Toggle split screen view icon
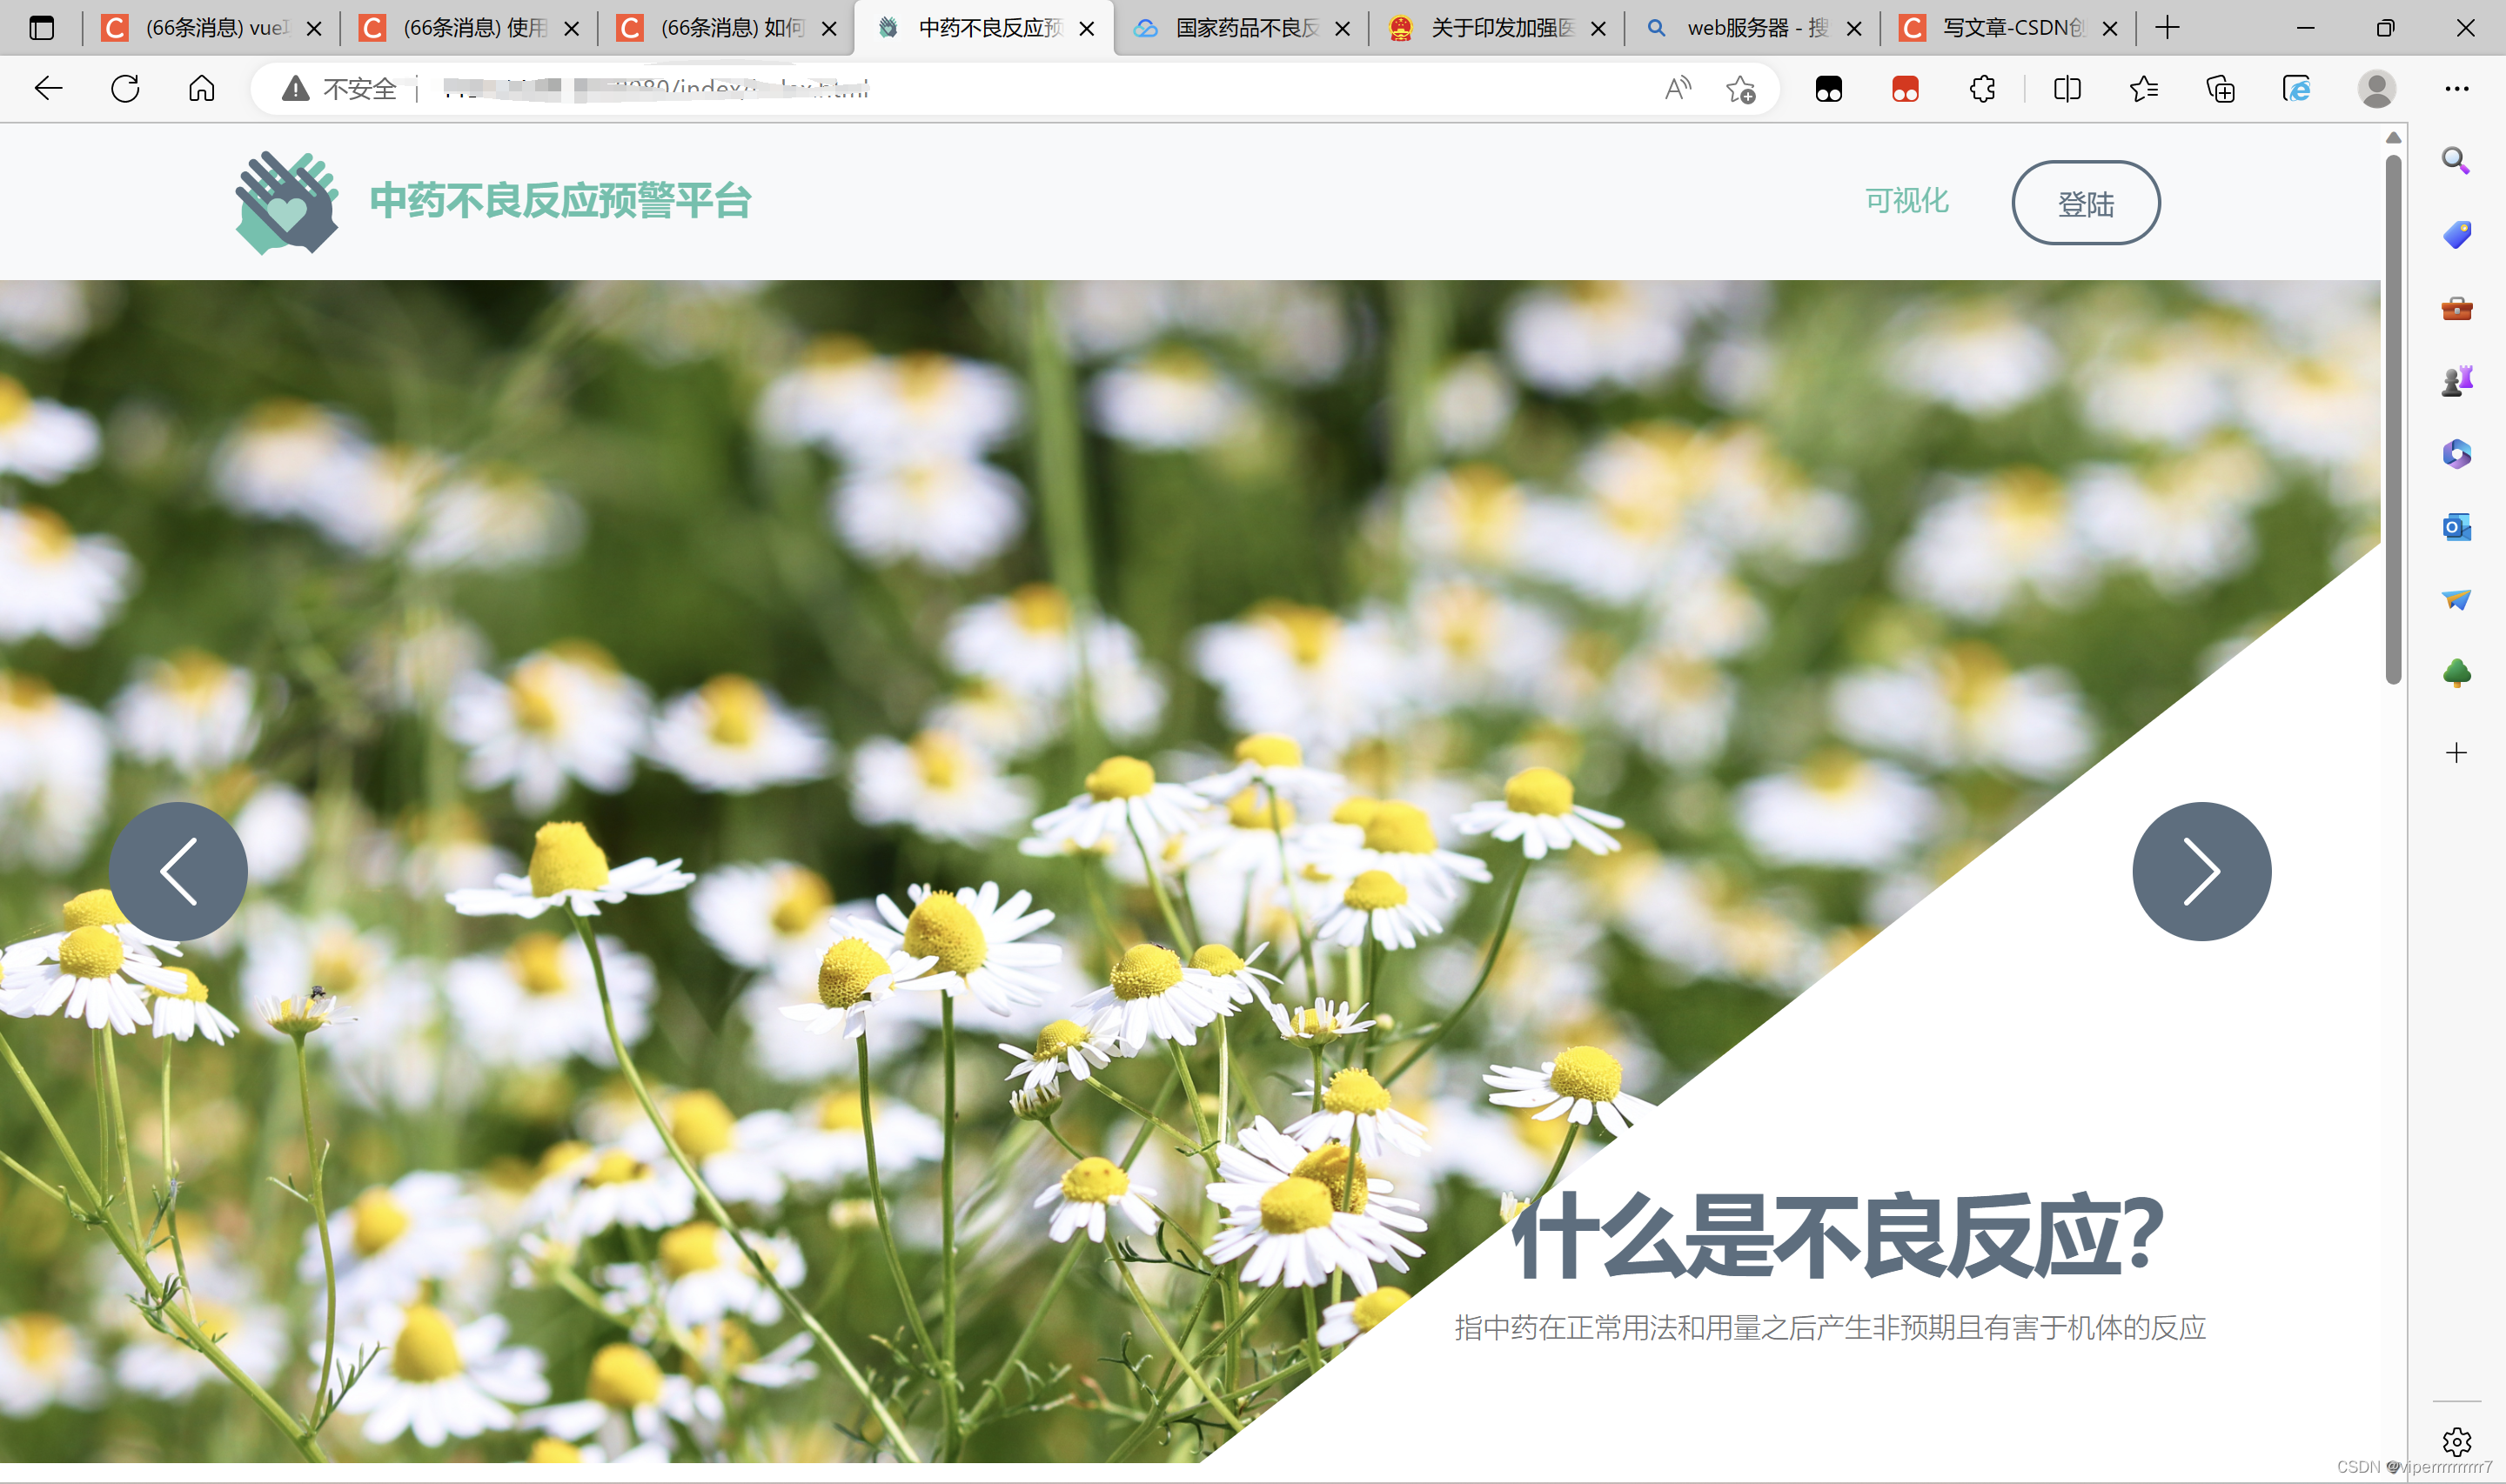 (x=2067, y=89)
